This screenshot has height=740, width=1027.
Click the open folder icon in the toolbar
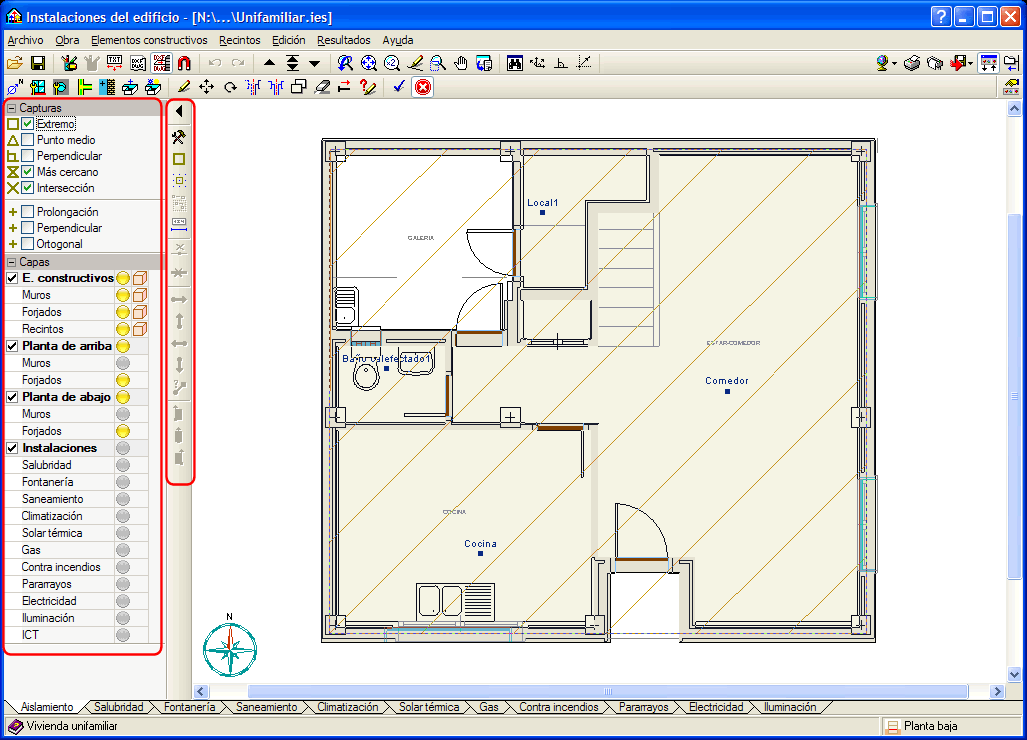coord(15,64)
